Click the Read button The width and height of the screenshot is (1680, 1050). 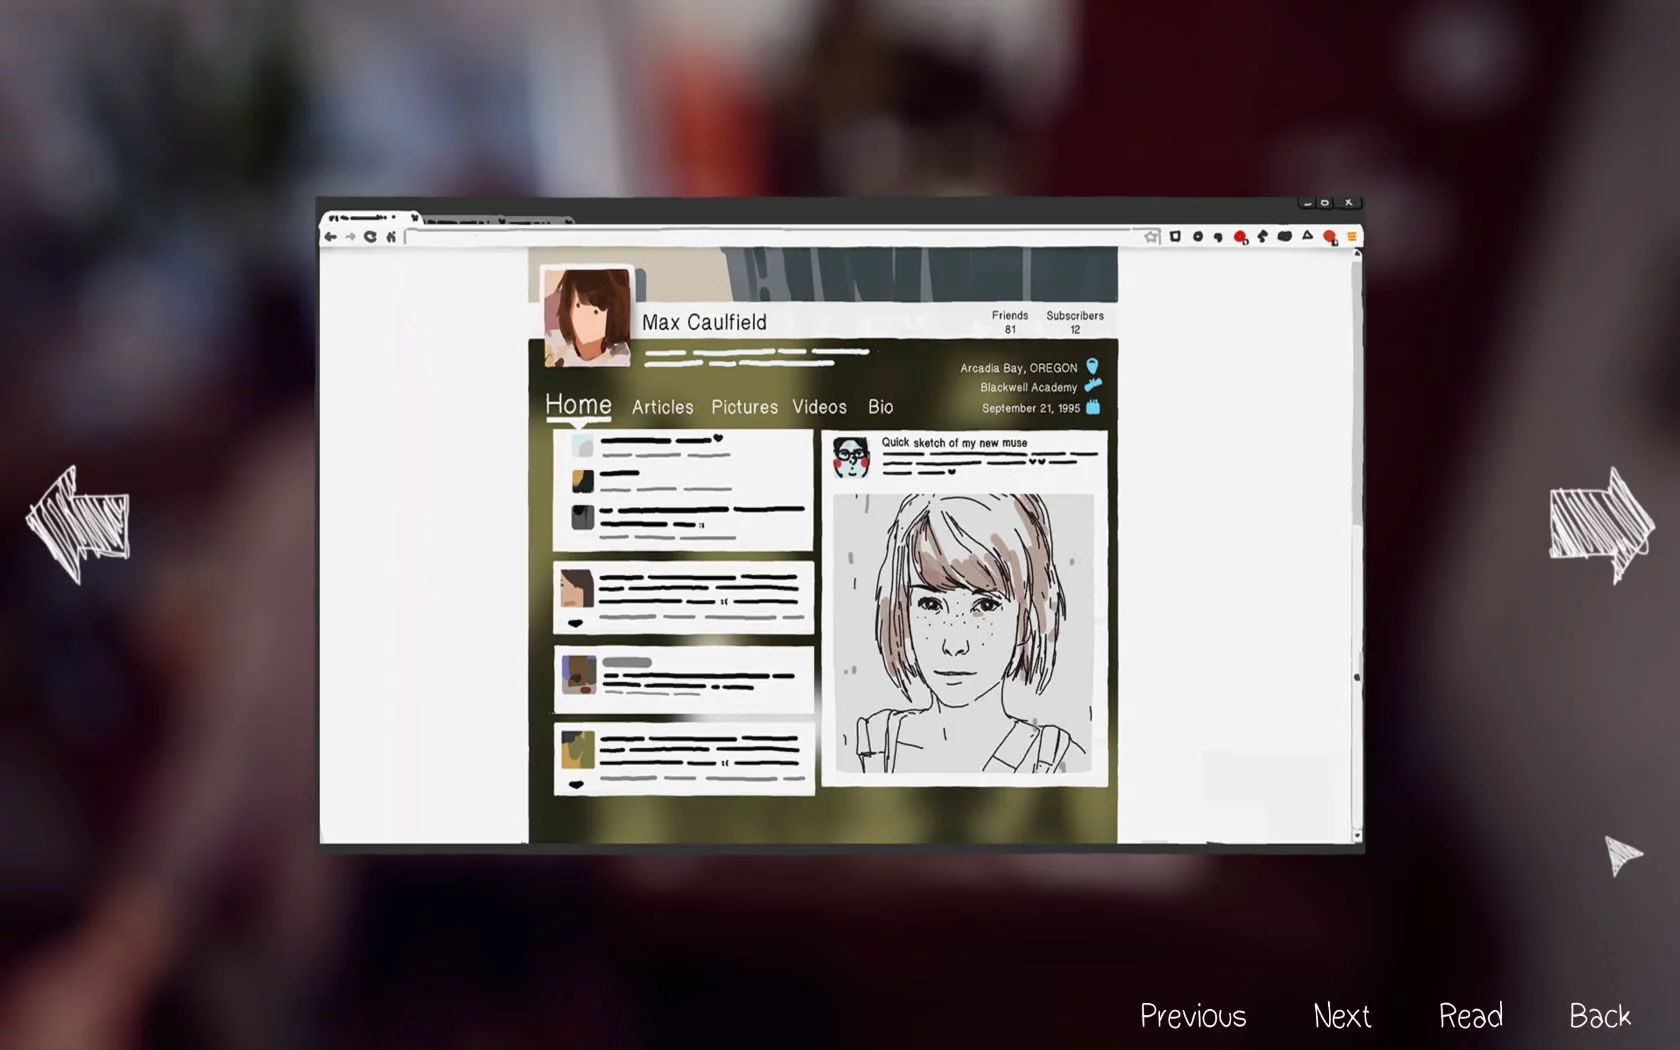click(x=1470, y=1016)
